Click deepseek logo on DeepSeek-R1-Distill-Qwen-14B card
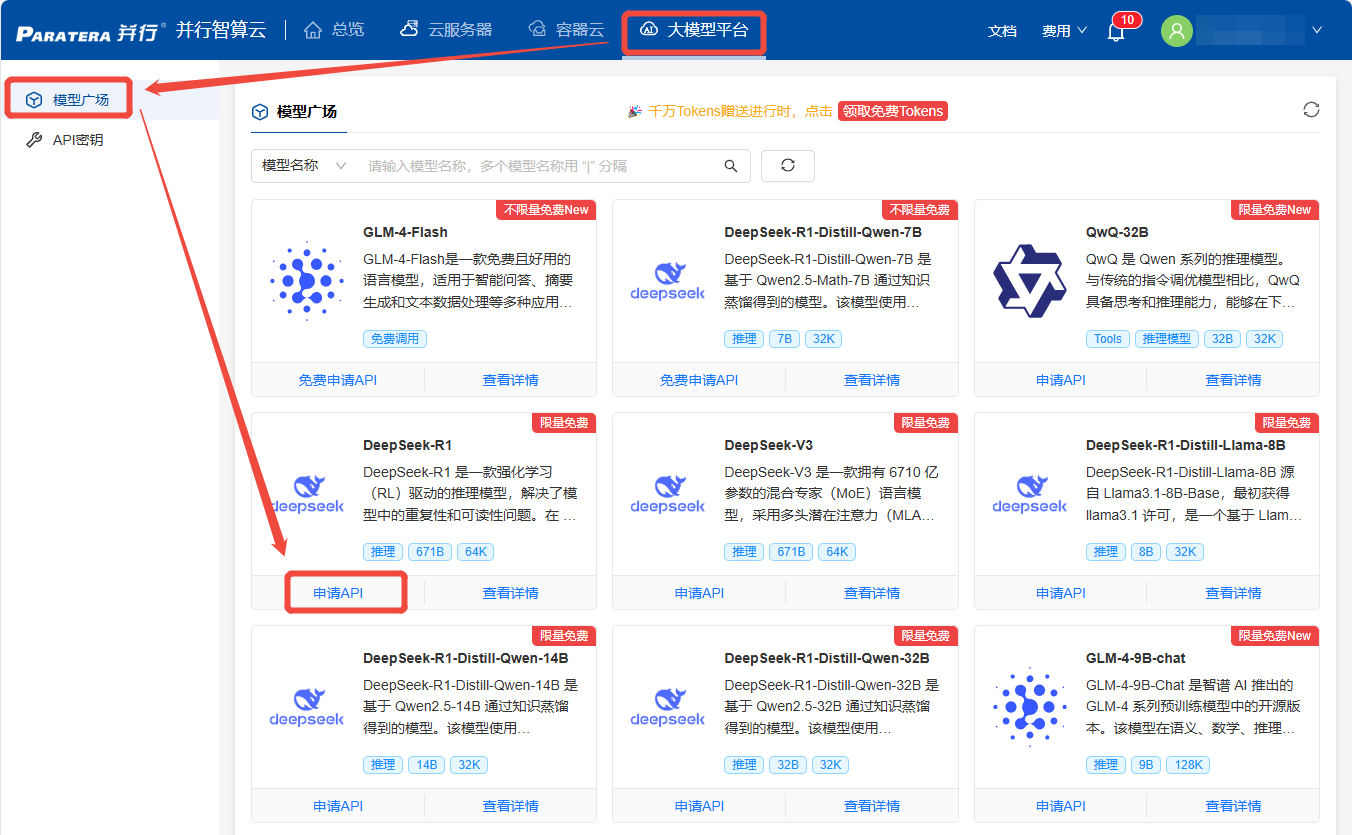Viewport: 1352px width, 835px height. coord(306,707)
